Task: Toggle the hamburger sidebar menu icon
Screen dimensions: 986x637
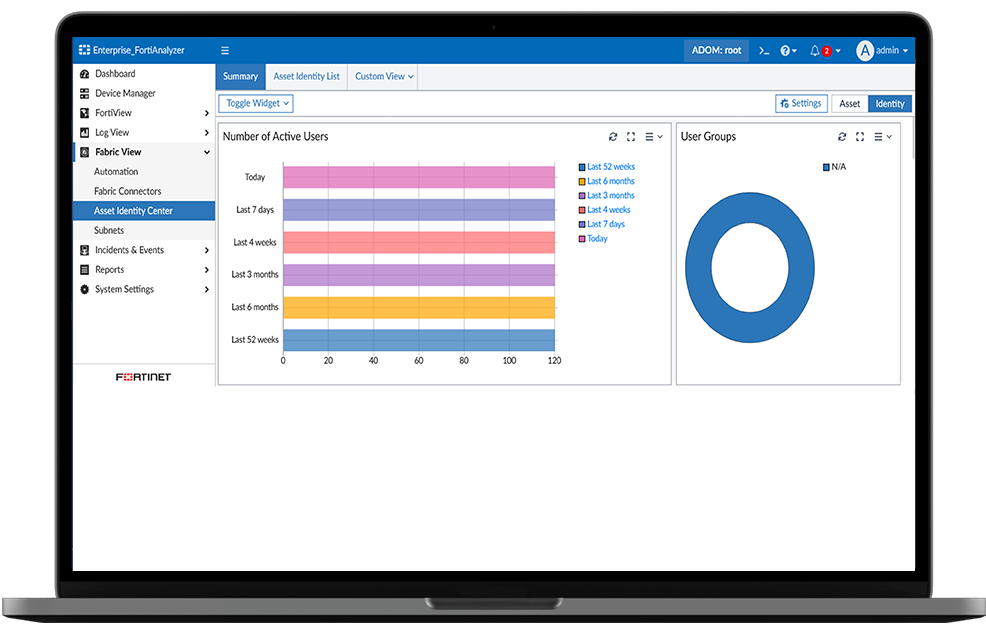Action: [224, 50]
